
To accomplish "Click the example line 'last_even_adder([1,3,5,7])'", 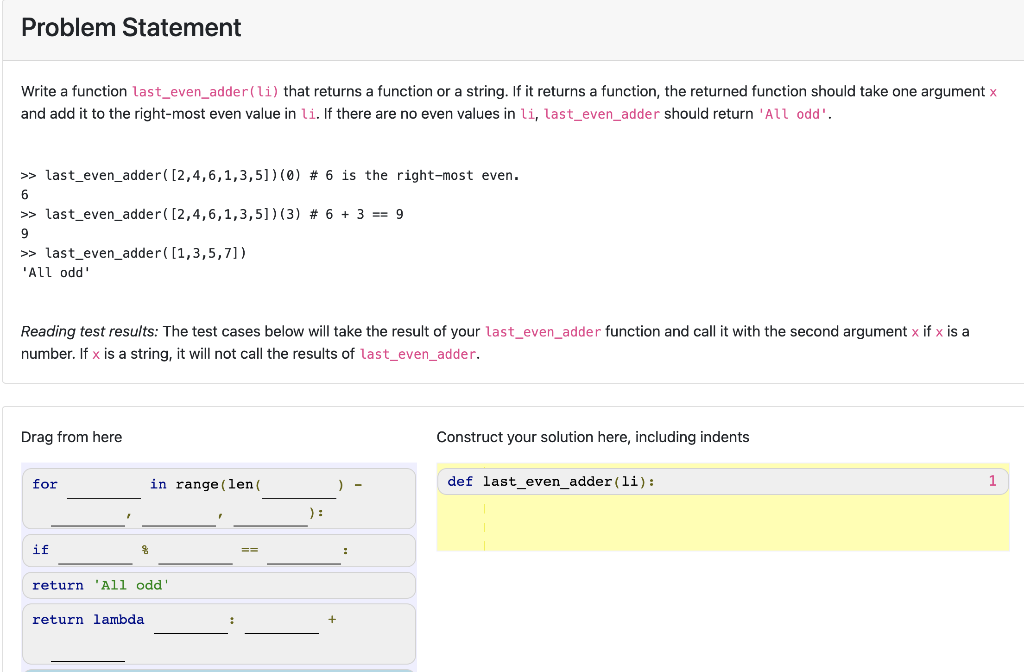I will [134, 253].
